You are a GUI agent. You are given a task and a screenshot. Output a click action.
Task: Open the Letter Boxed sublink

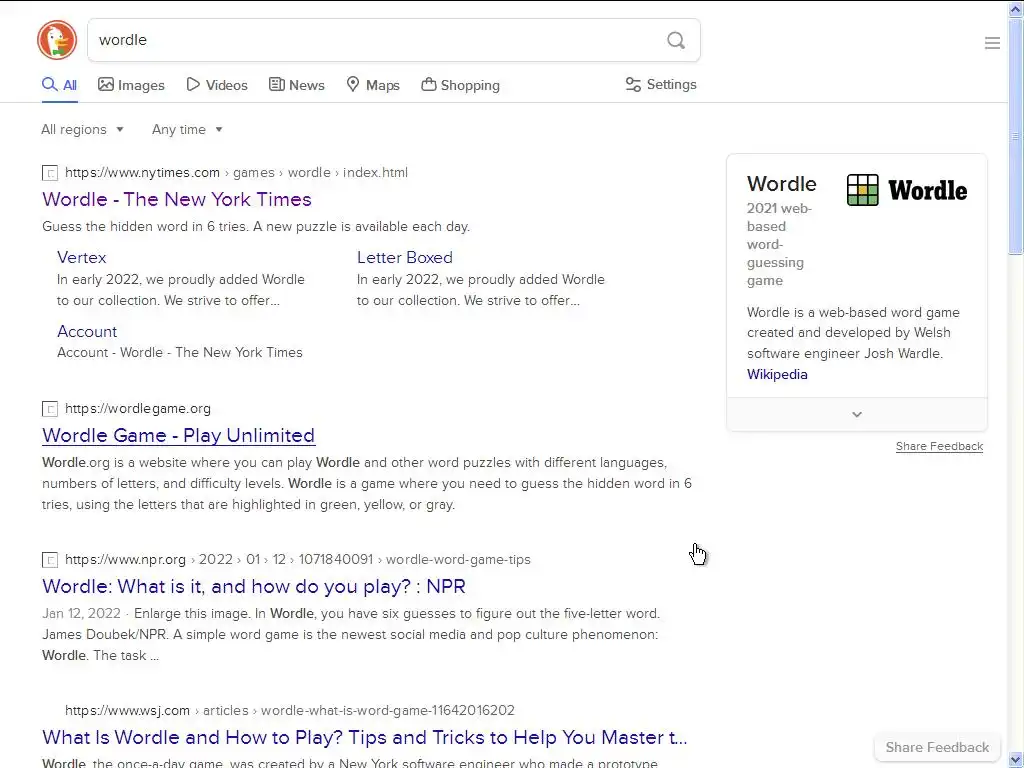[405, 257]
